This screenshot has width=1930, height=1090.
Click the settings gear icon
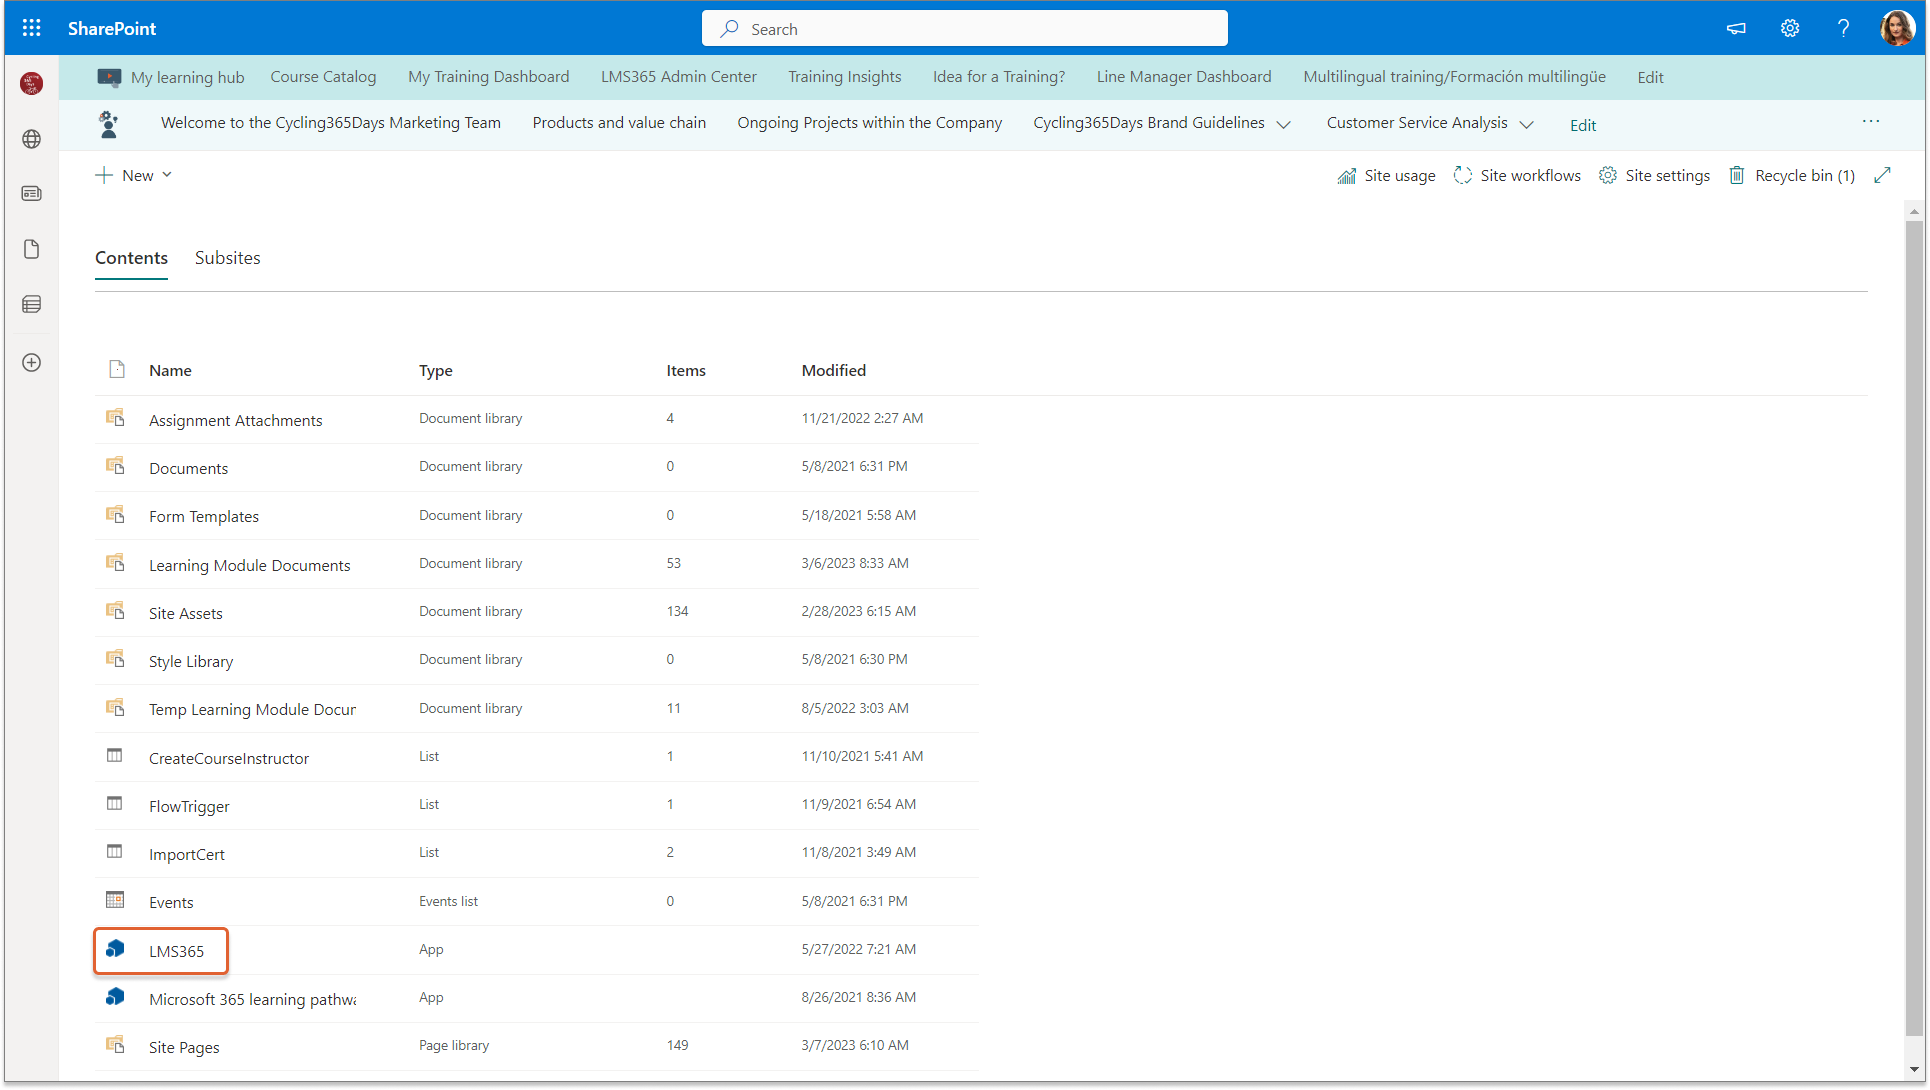coord(1790,28)
